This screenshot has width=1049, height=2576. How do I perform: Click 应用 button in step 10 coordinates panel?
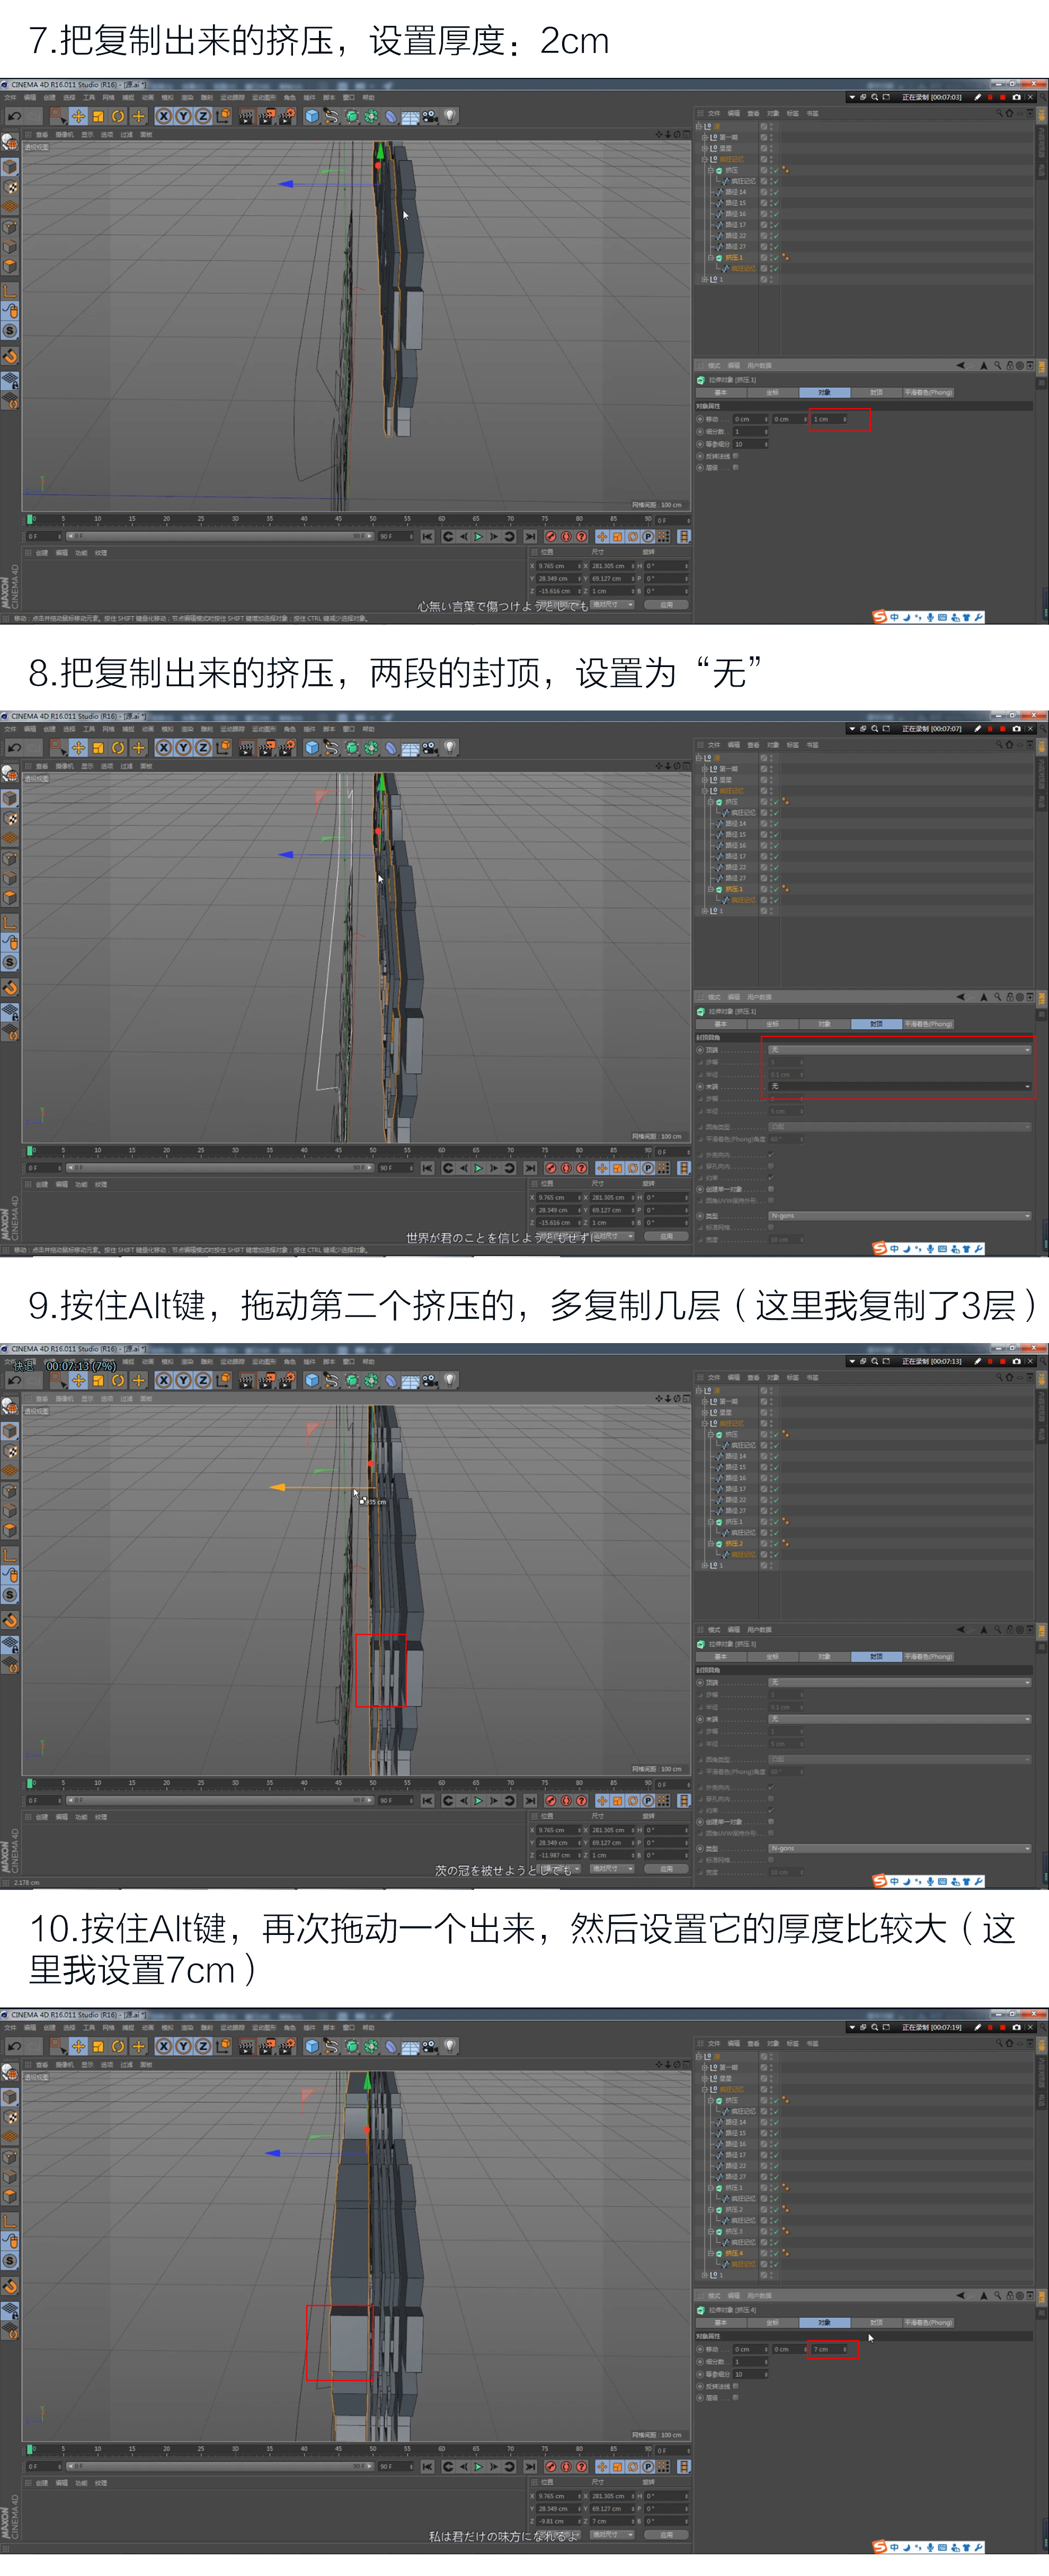(667, 2534)
